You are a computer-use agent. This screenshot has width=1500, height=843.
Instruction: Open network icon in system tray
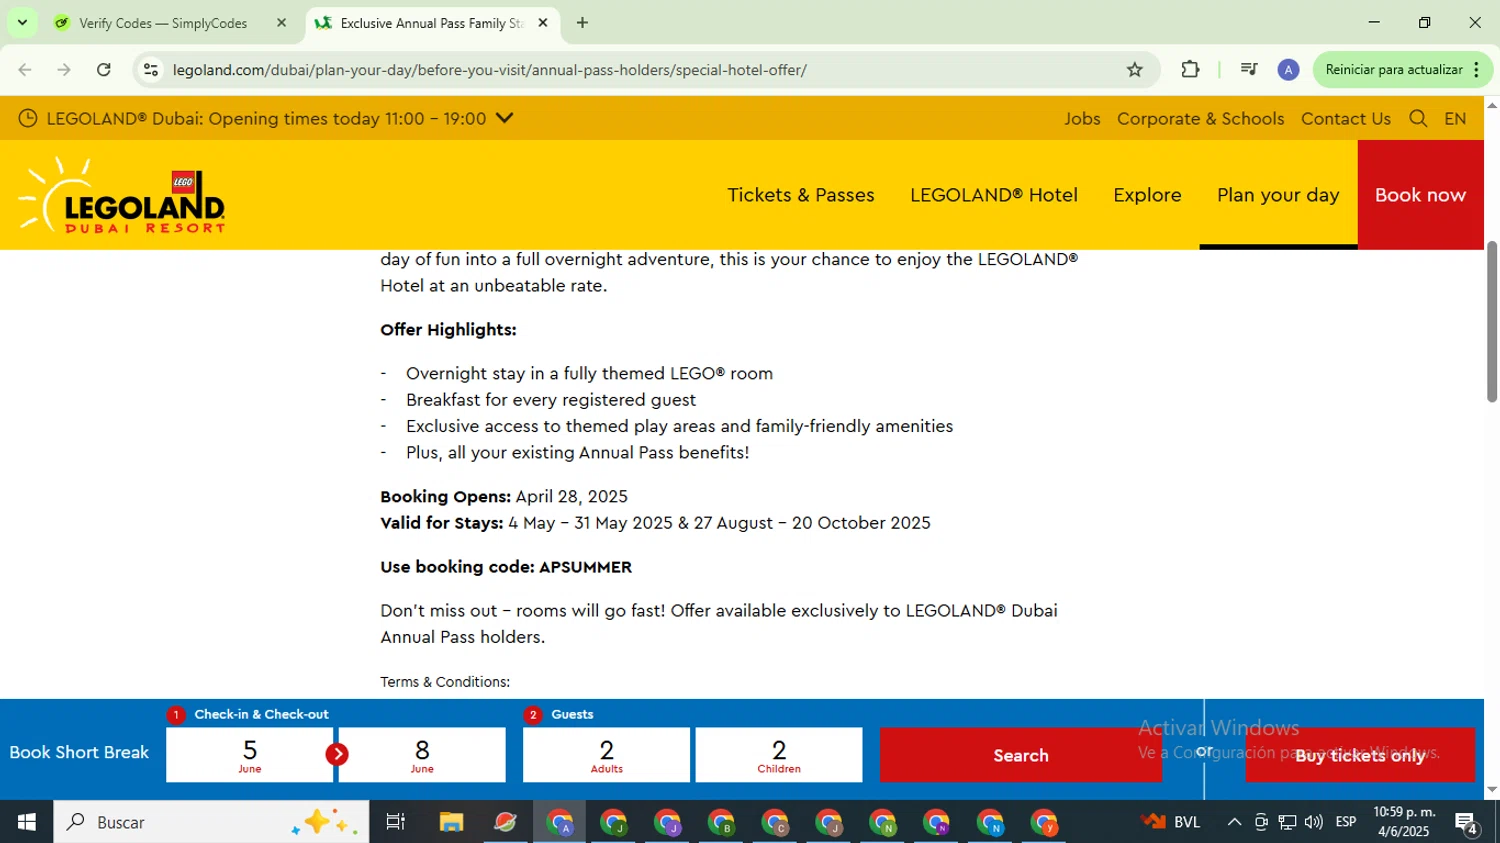(1287, 822)
